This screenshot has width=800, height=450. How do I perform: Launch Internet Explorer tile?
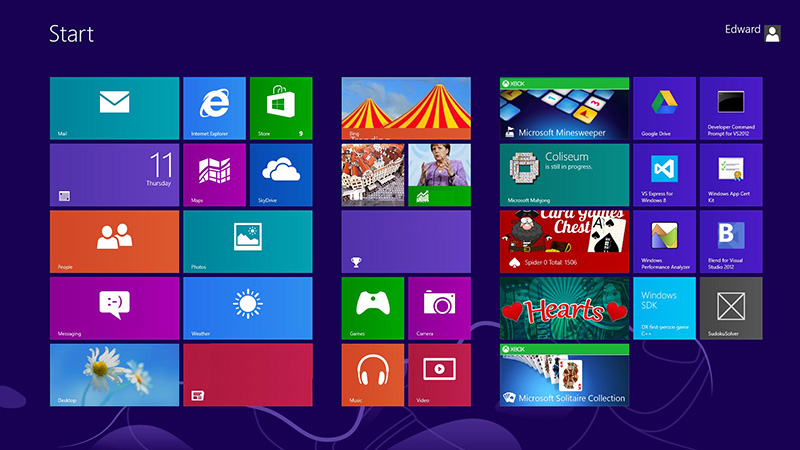[214, 108]
